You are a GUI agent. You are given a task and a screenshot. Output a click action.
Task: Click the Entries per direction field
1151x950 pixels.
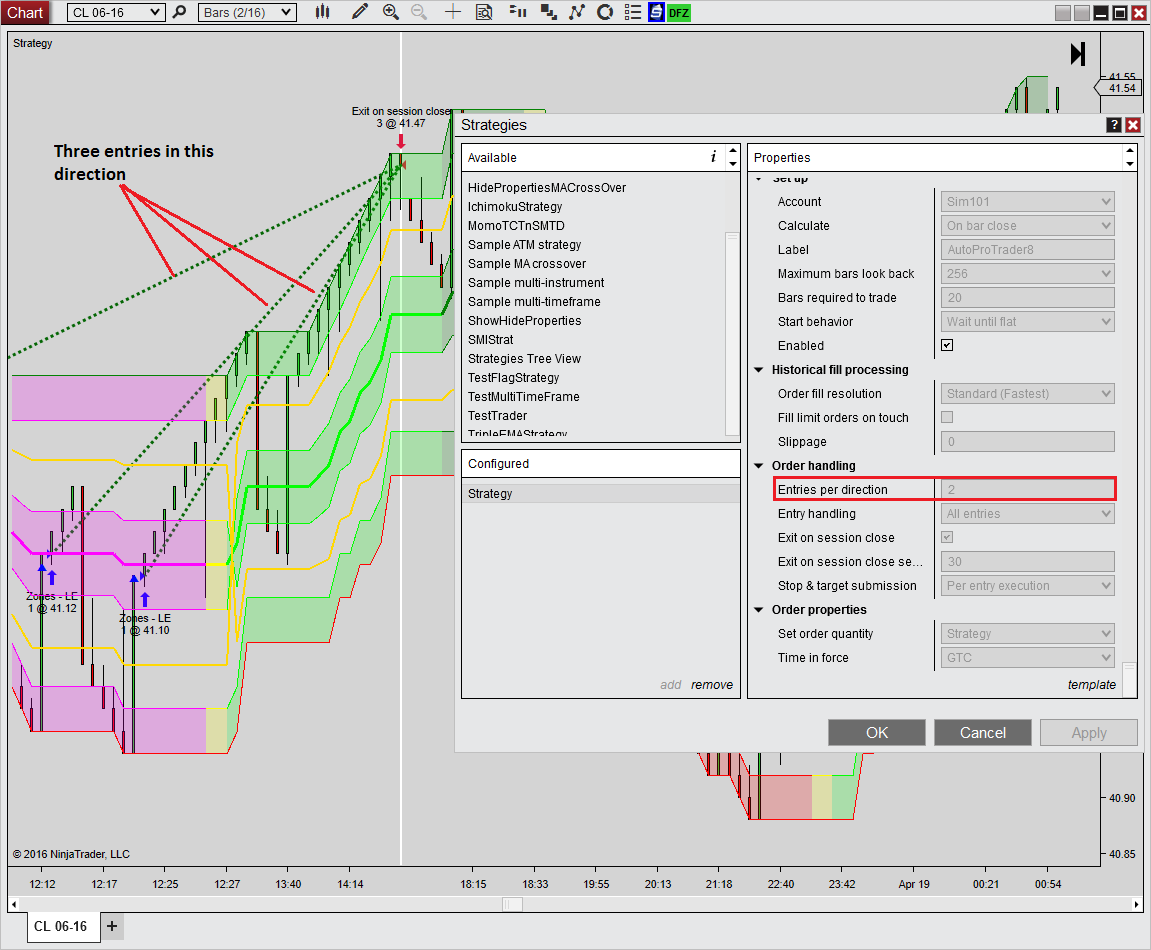click(1027, 490)
